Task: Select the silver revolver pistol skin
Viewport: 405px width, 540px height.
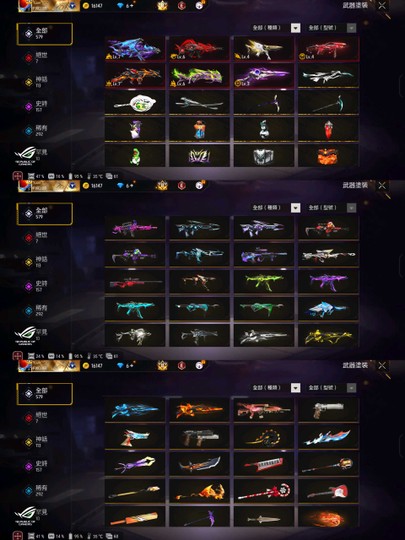Action: pyautogui.click(x=328, y=410)
